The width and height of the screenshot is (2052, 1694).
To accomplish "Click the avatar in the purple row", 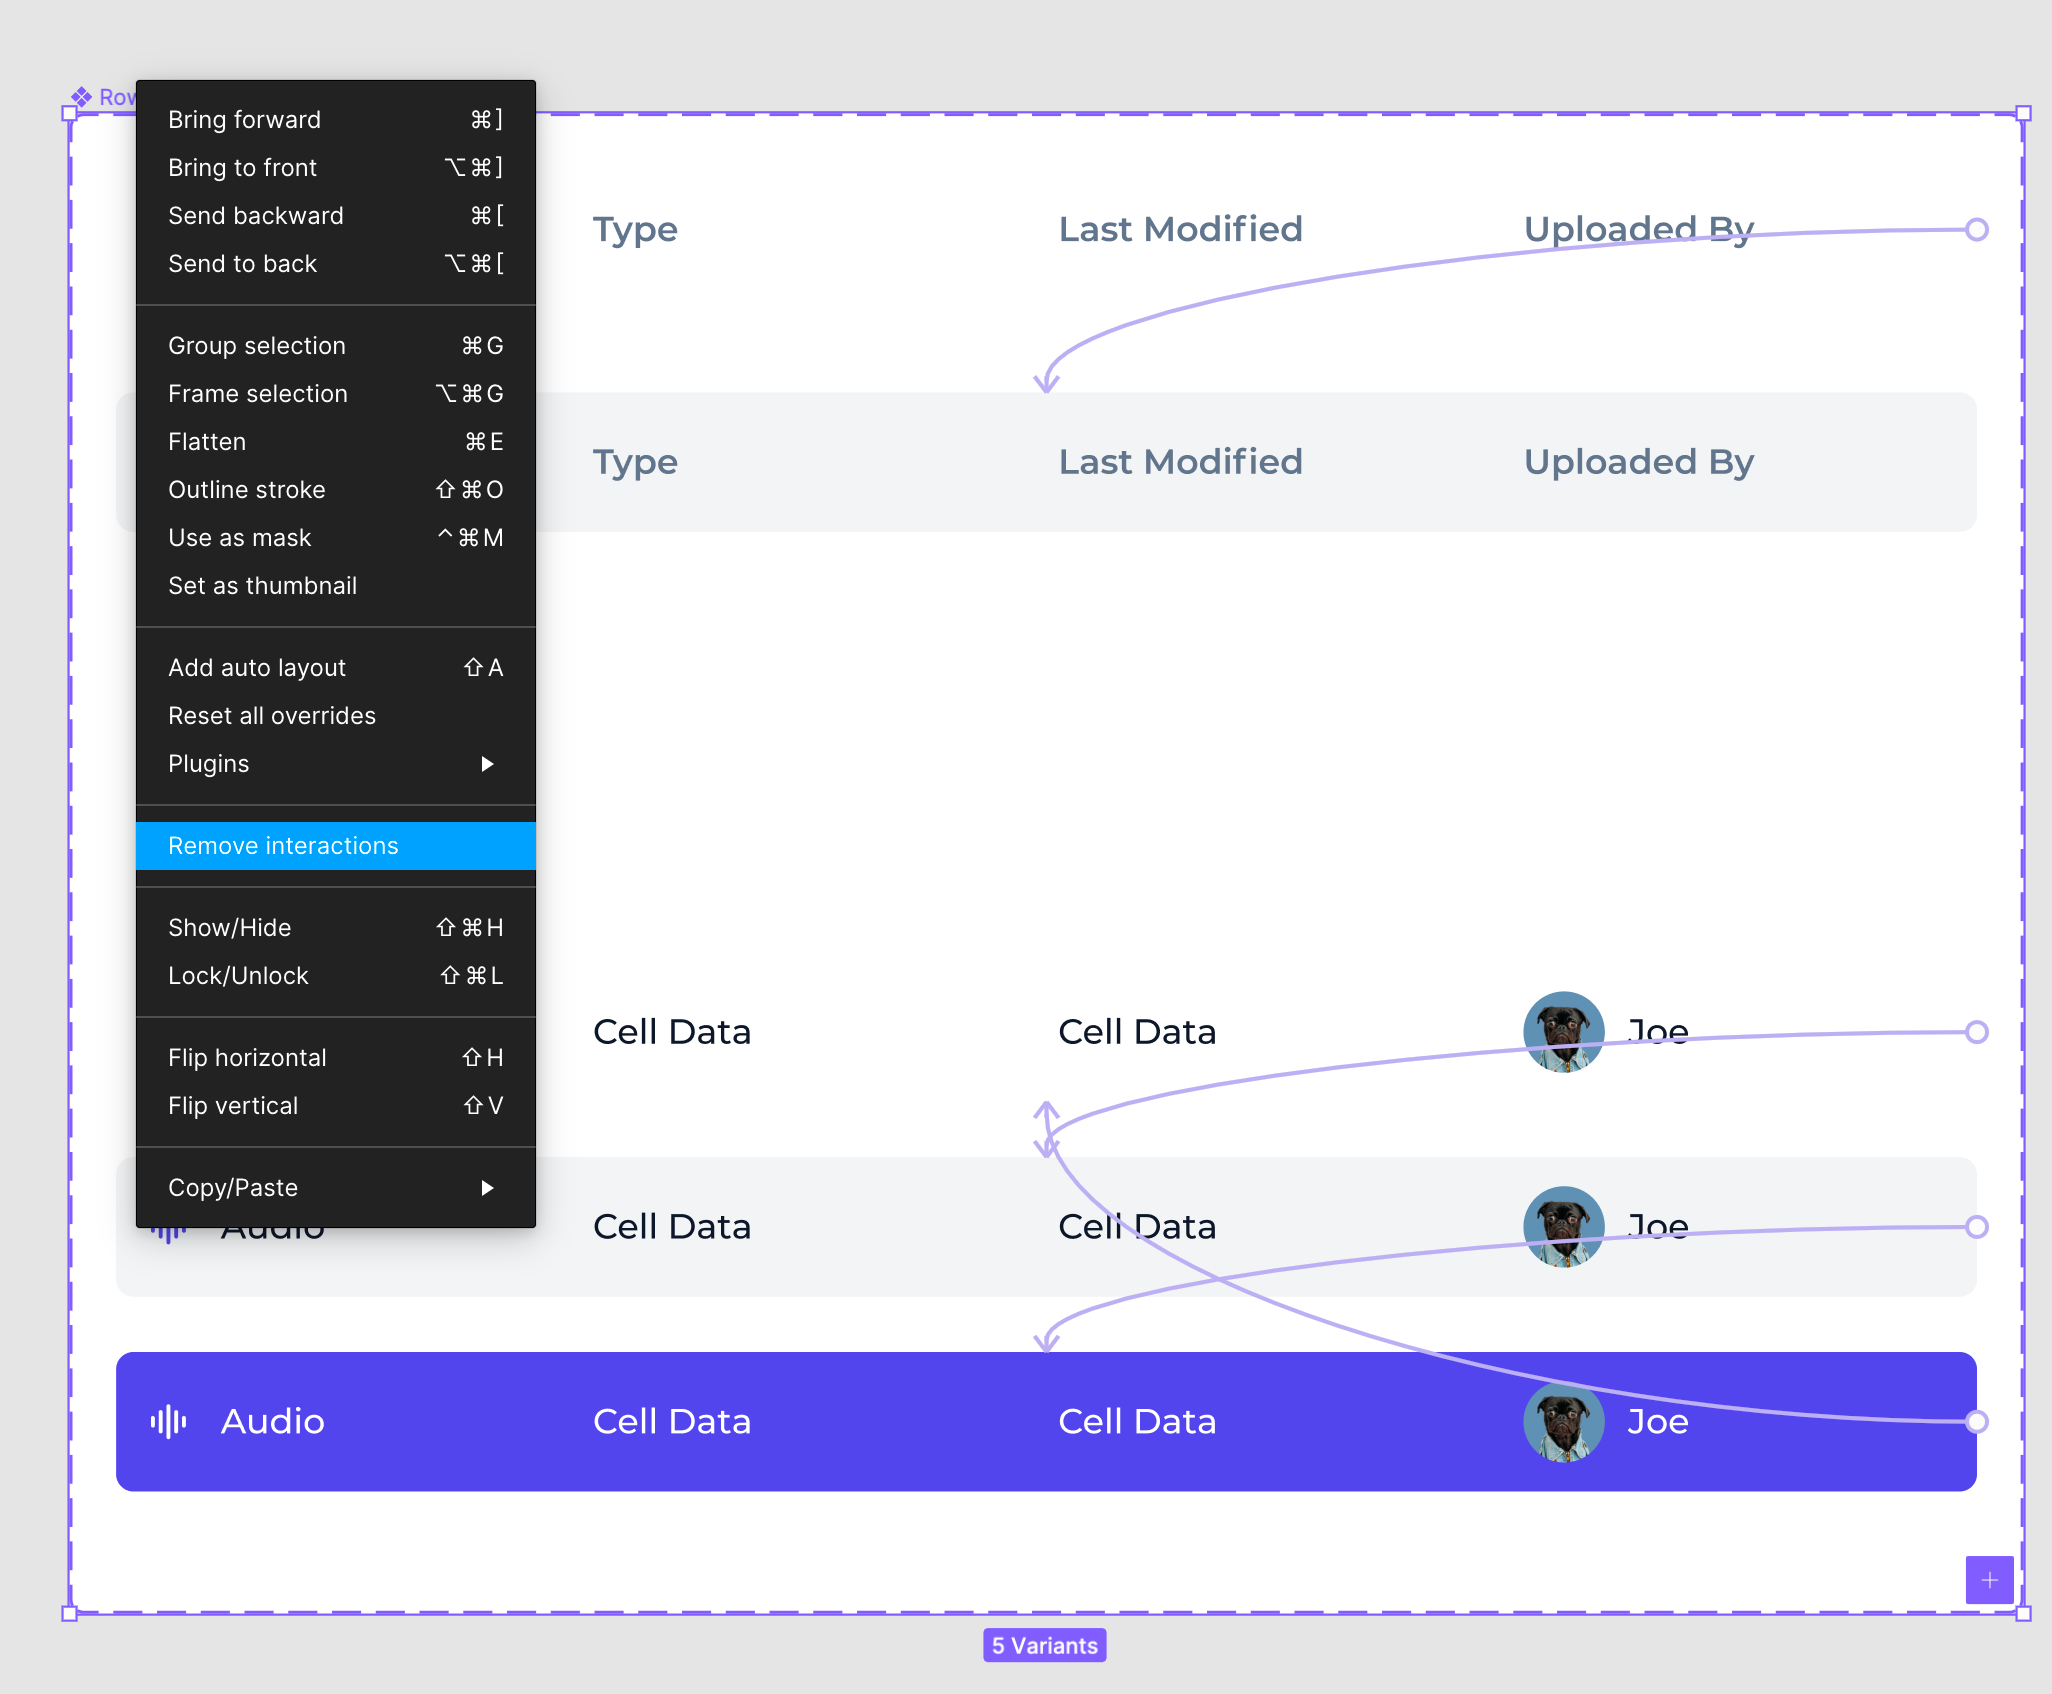I will (1563, 1421).
